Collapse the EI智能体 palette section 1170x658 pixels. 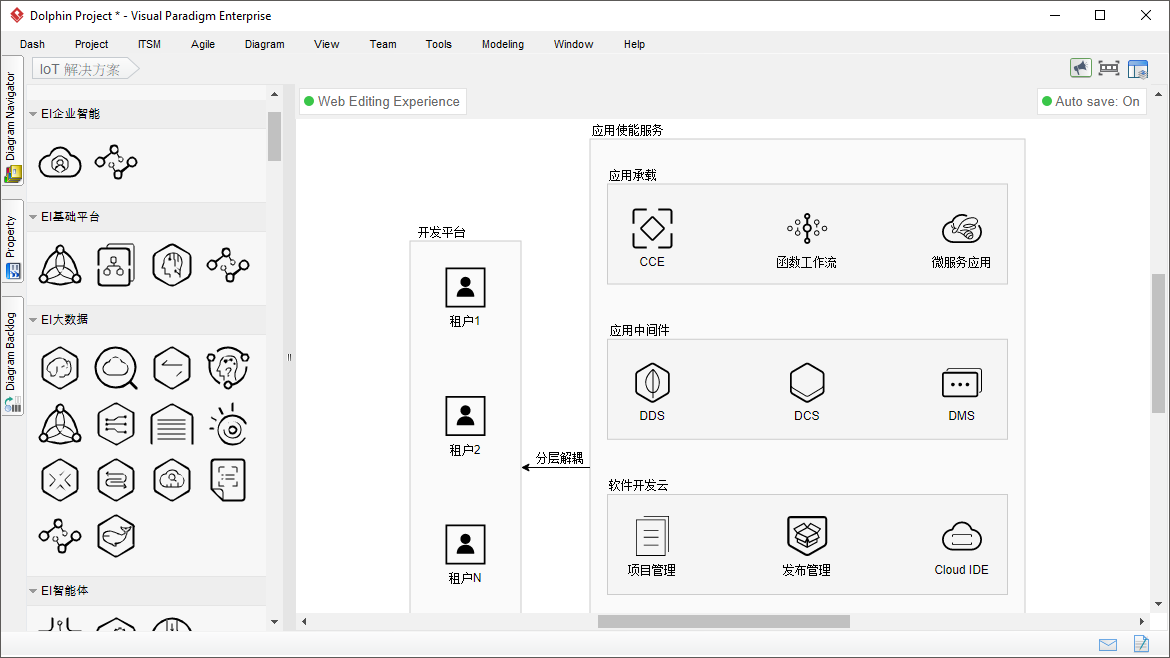coord(33,590)
